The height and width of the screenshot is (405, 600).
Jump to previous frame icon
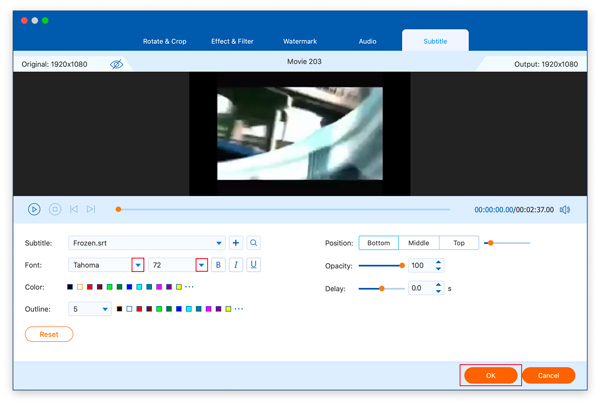[74, 209]
